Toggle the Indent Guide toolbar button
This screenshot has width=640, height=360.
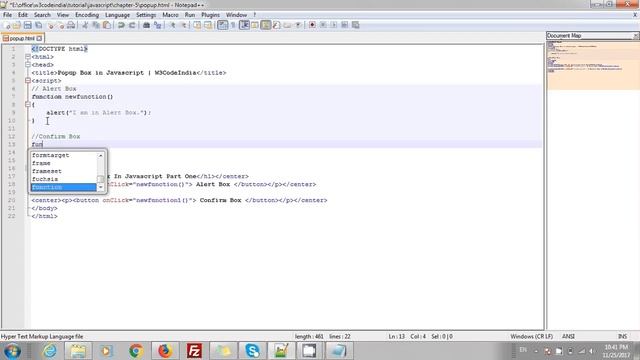[244, 25]
